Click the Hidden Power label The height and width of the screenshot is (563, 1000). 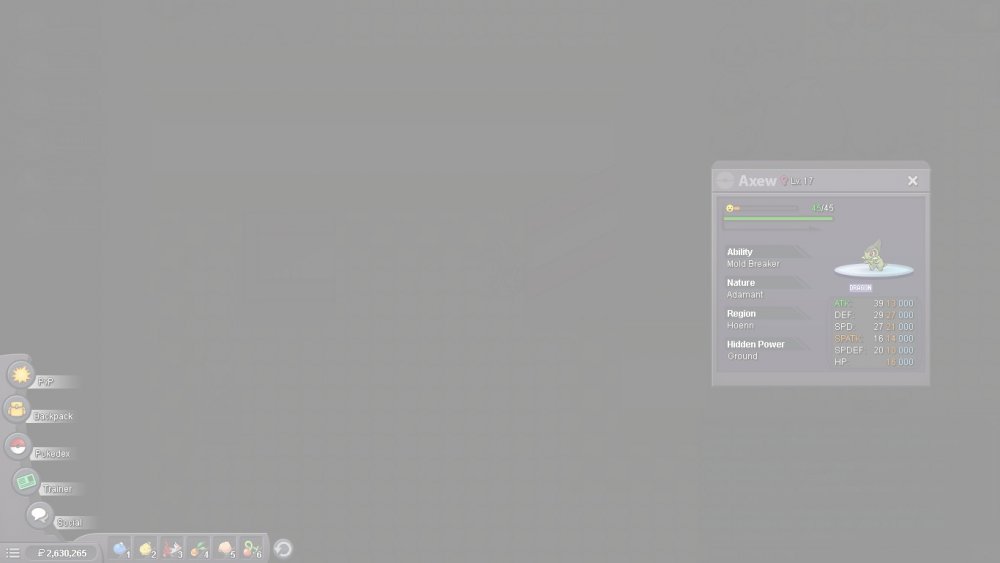(x=755, y=344)
